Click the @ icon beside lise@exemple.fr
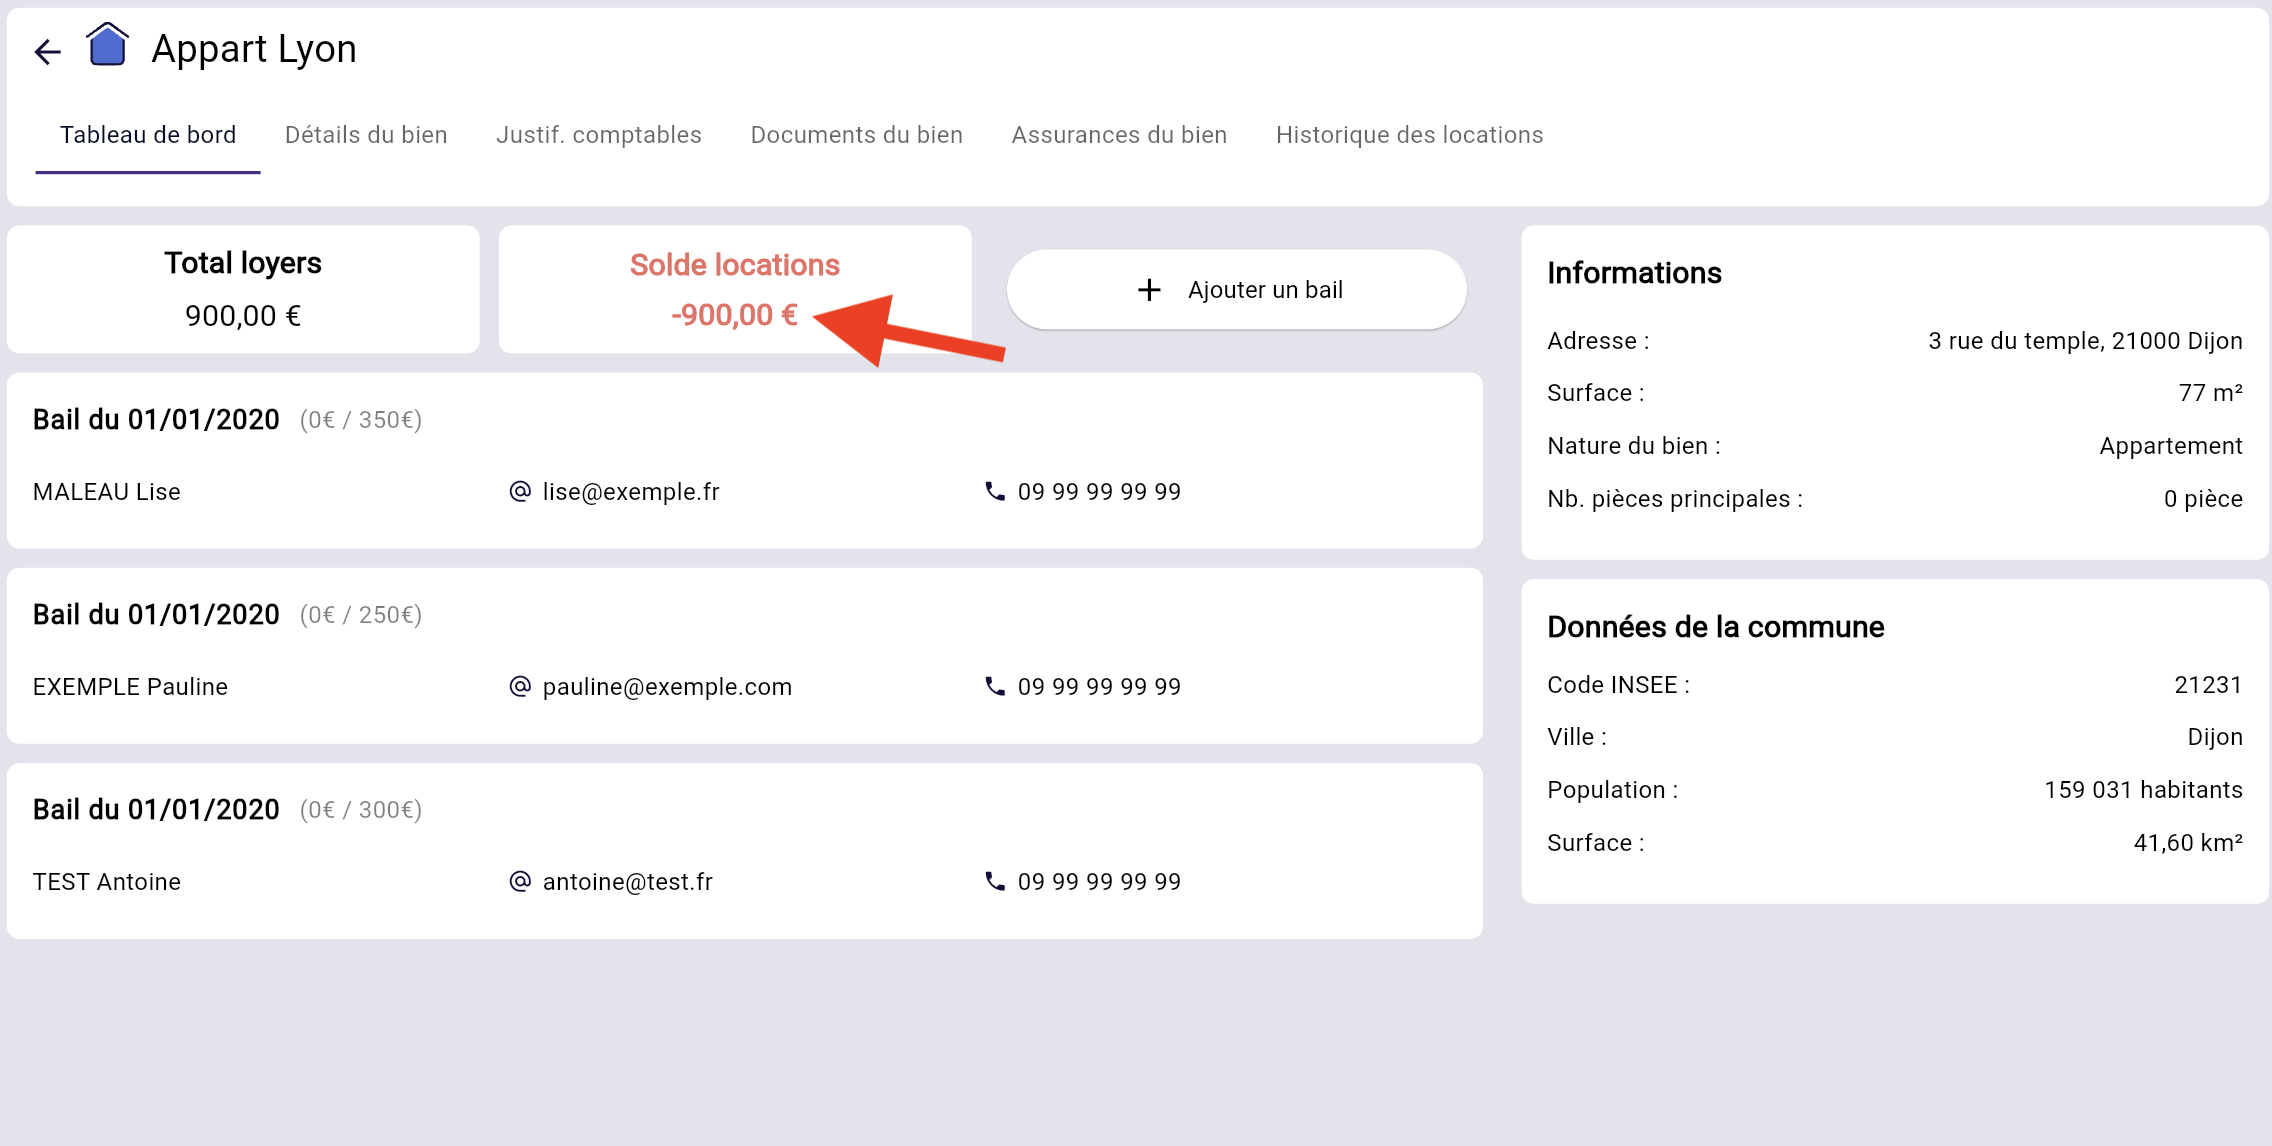 [x=520, y=491]
